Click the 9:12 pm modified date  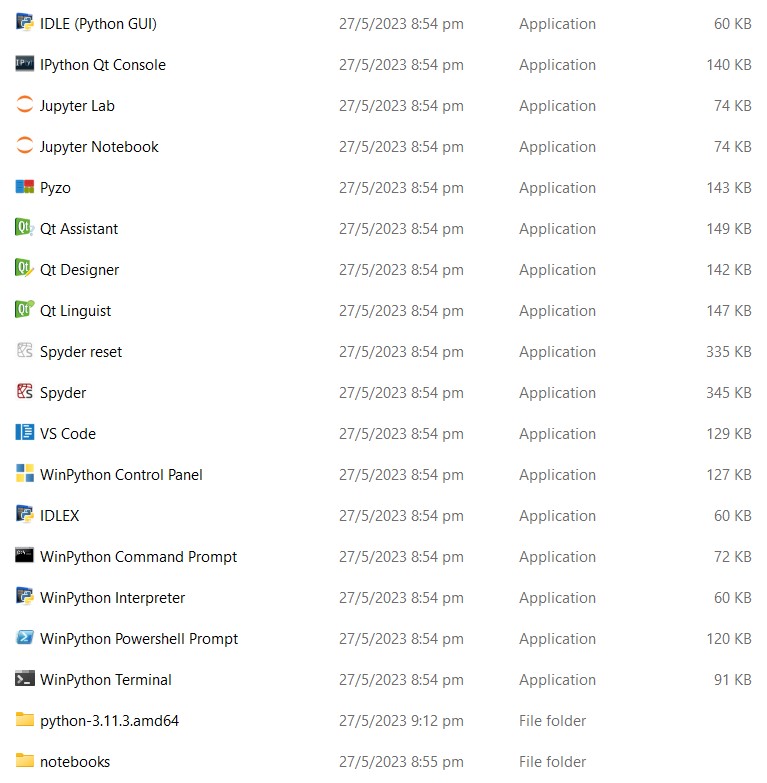click(401, 721)
